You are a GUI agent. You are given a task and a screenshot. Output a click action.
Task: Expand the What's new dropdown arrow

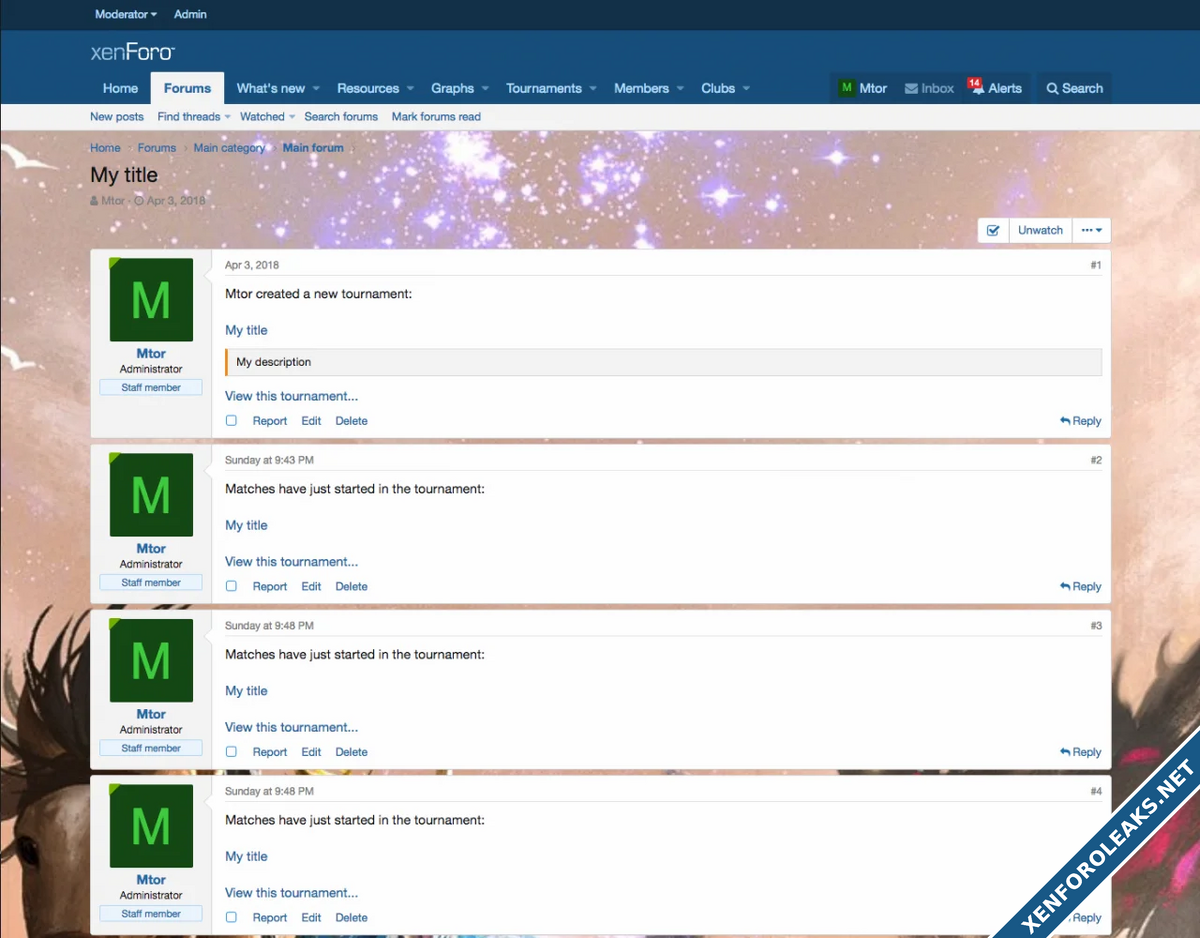[316, 89]
